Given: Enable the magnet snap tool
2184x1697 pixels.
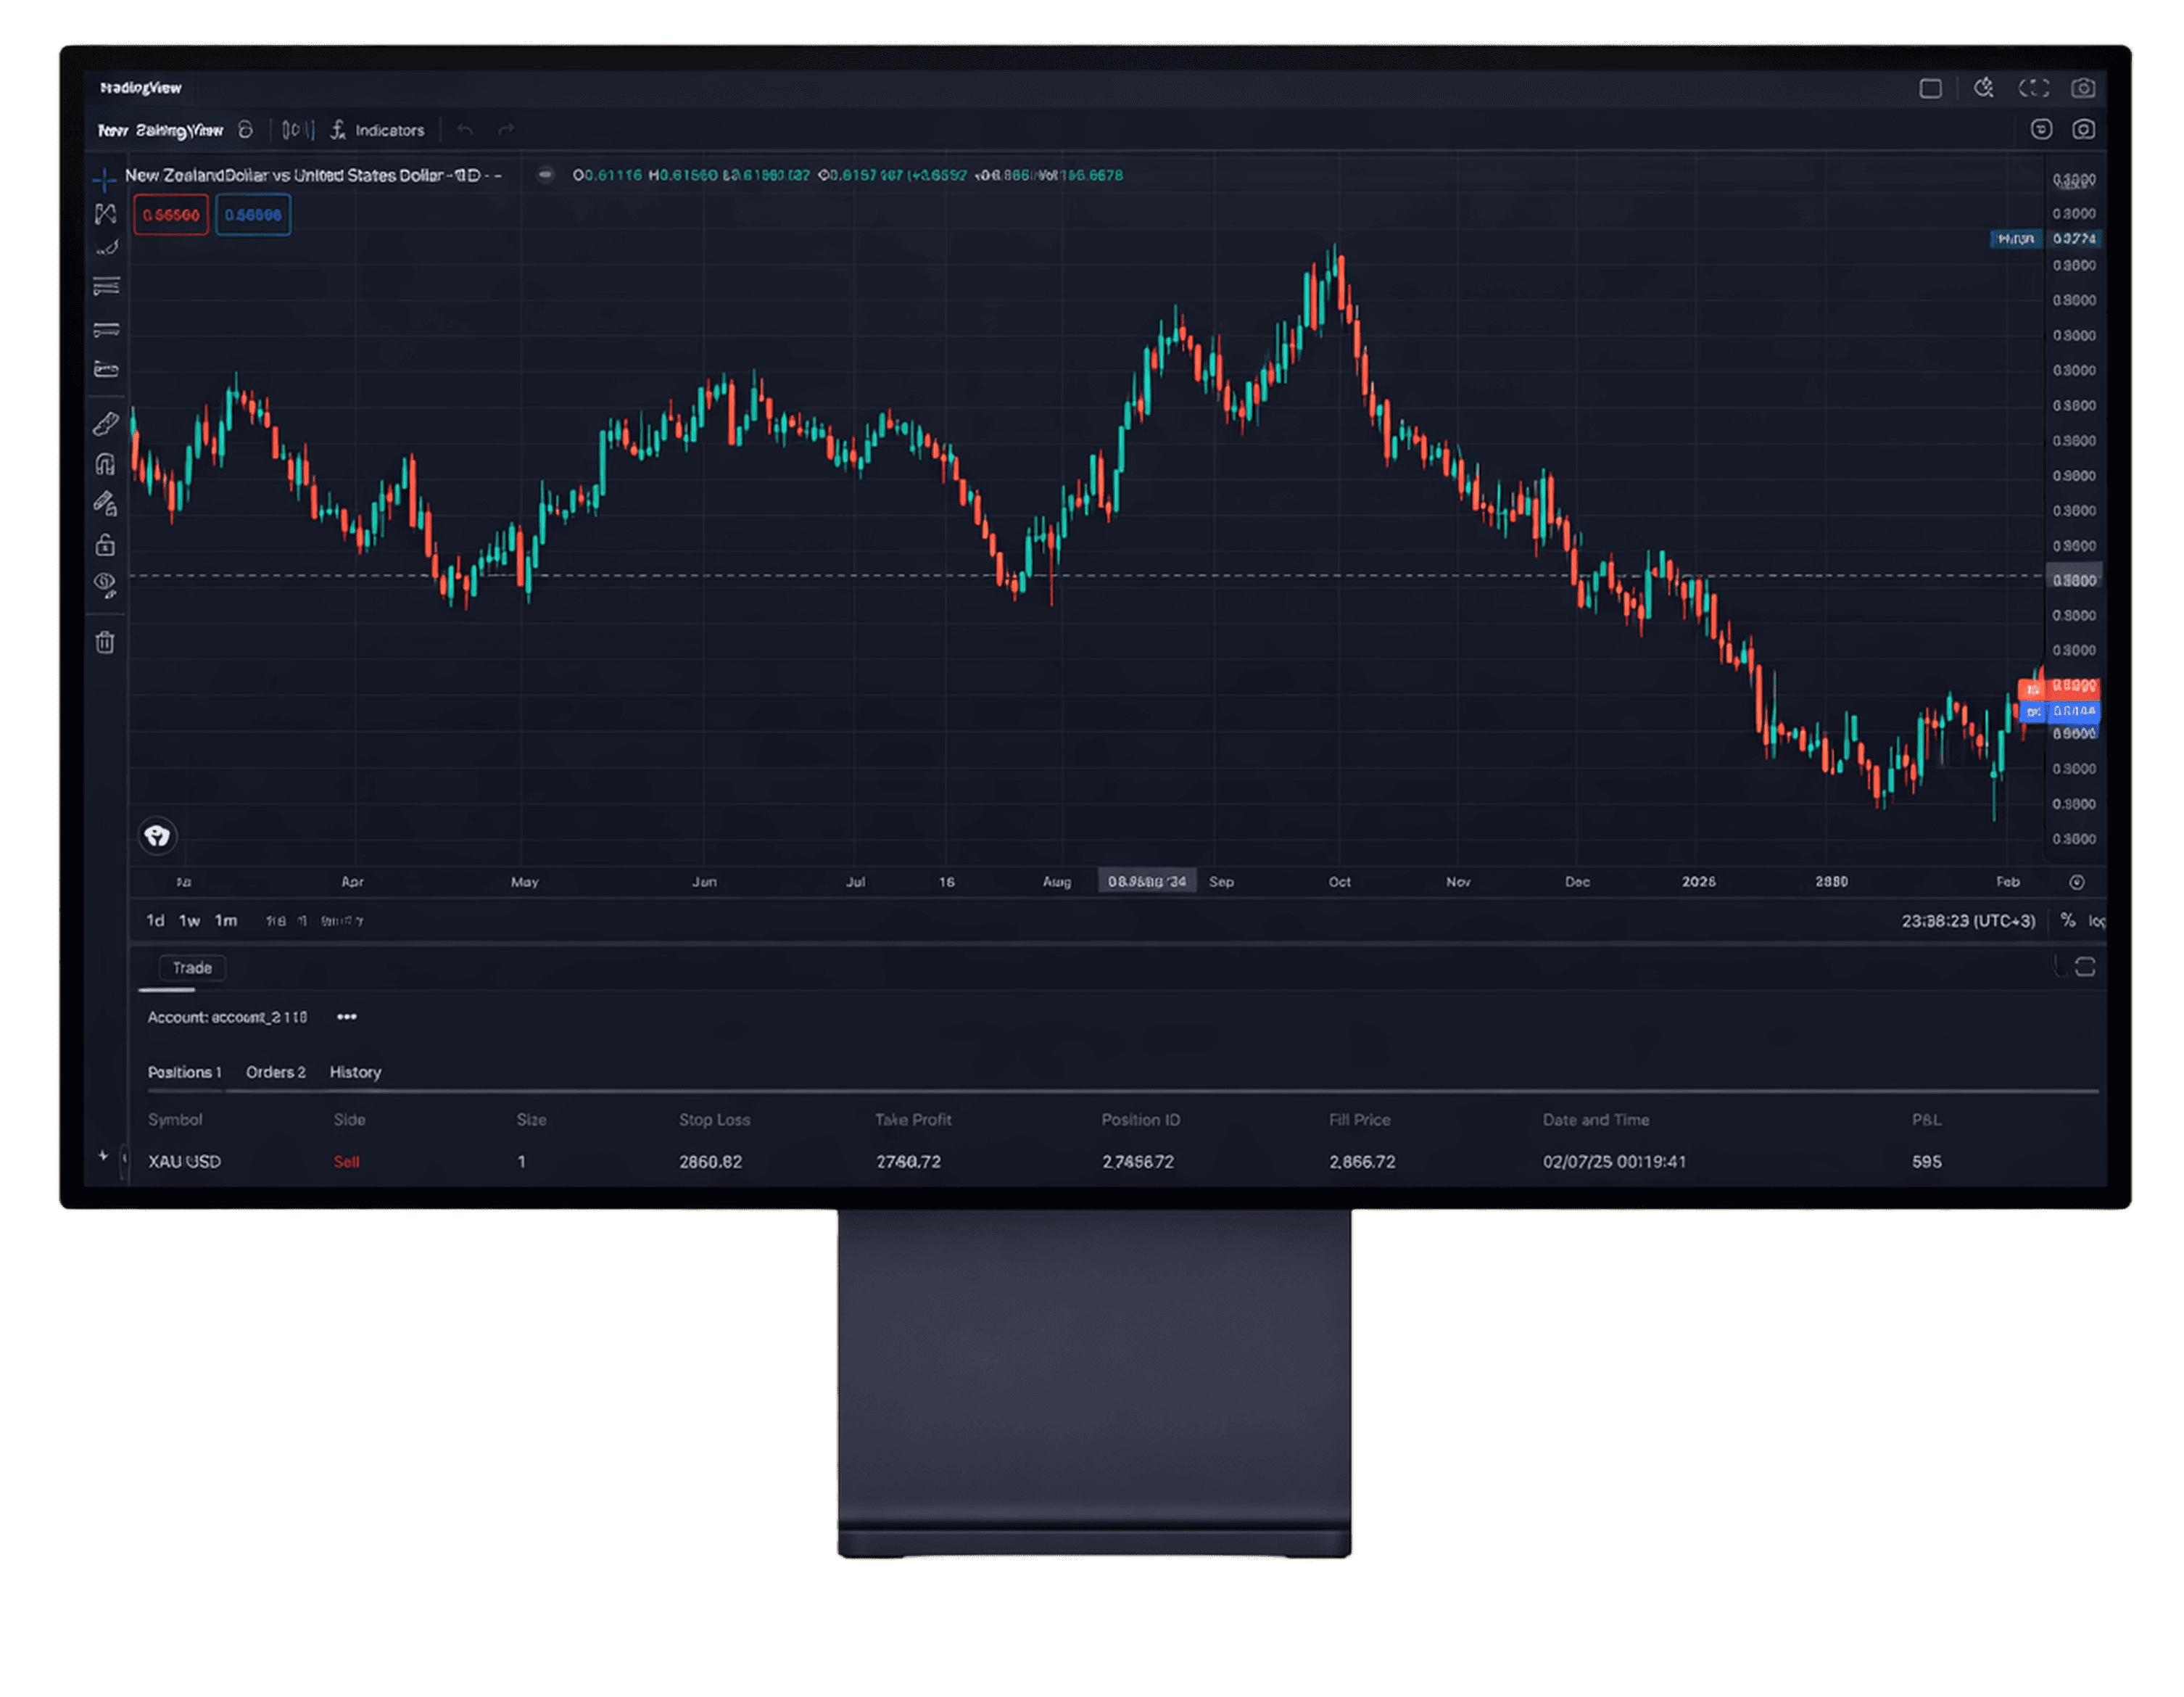Looking at the screenshot, I should 105,464.
